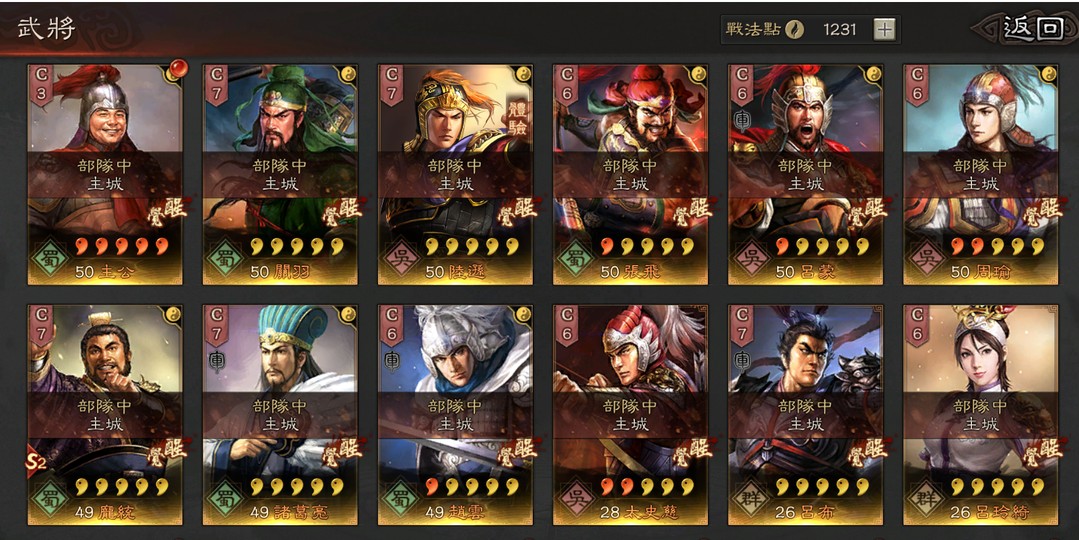Click the S2 season badge on 龐統 card
Image resolution: width=1079 pixels, height=540 pixels.
[x=36, y=463]
